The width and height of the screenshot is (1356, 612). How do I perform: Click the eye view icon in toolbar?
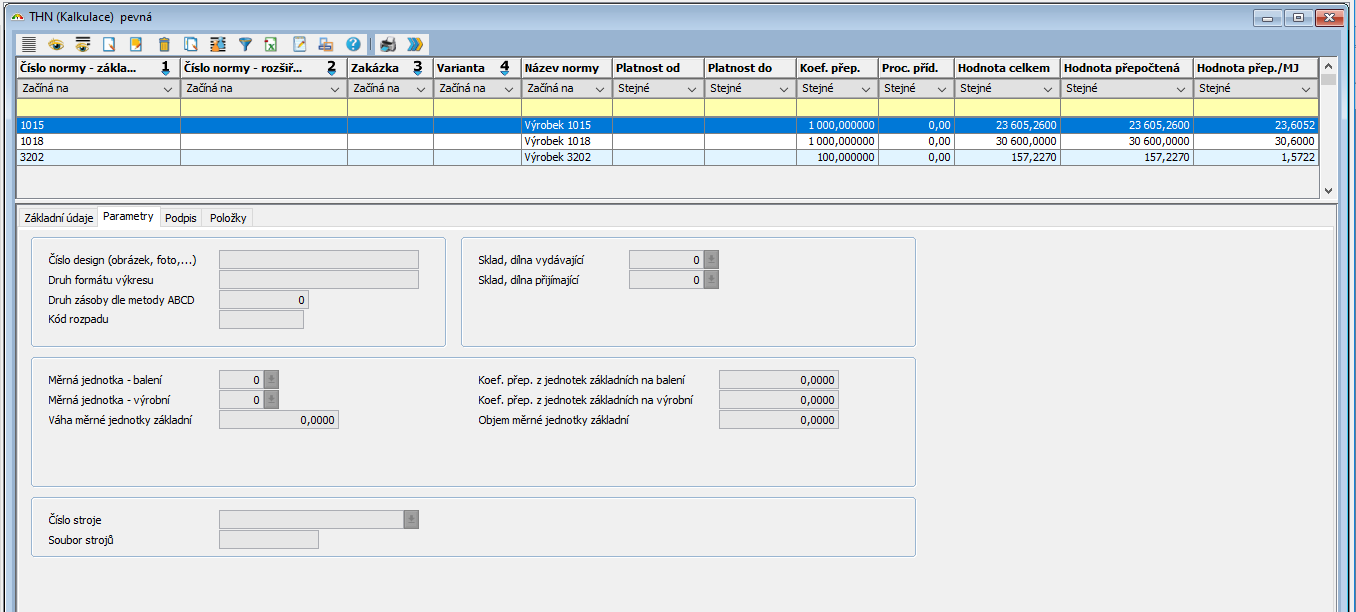coord(56,44)
